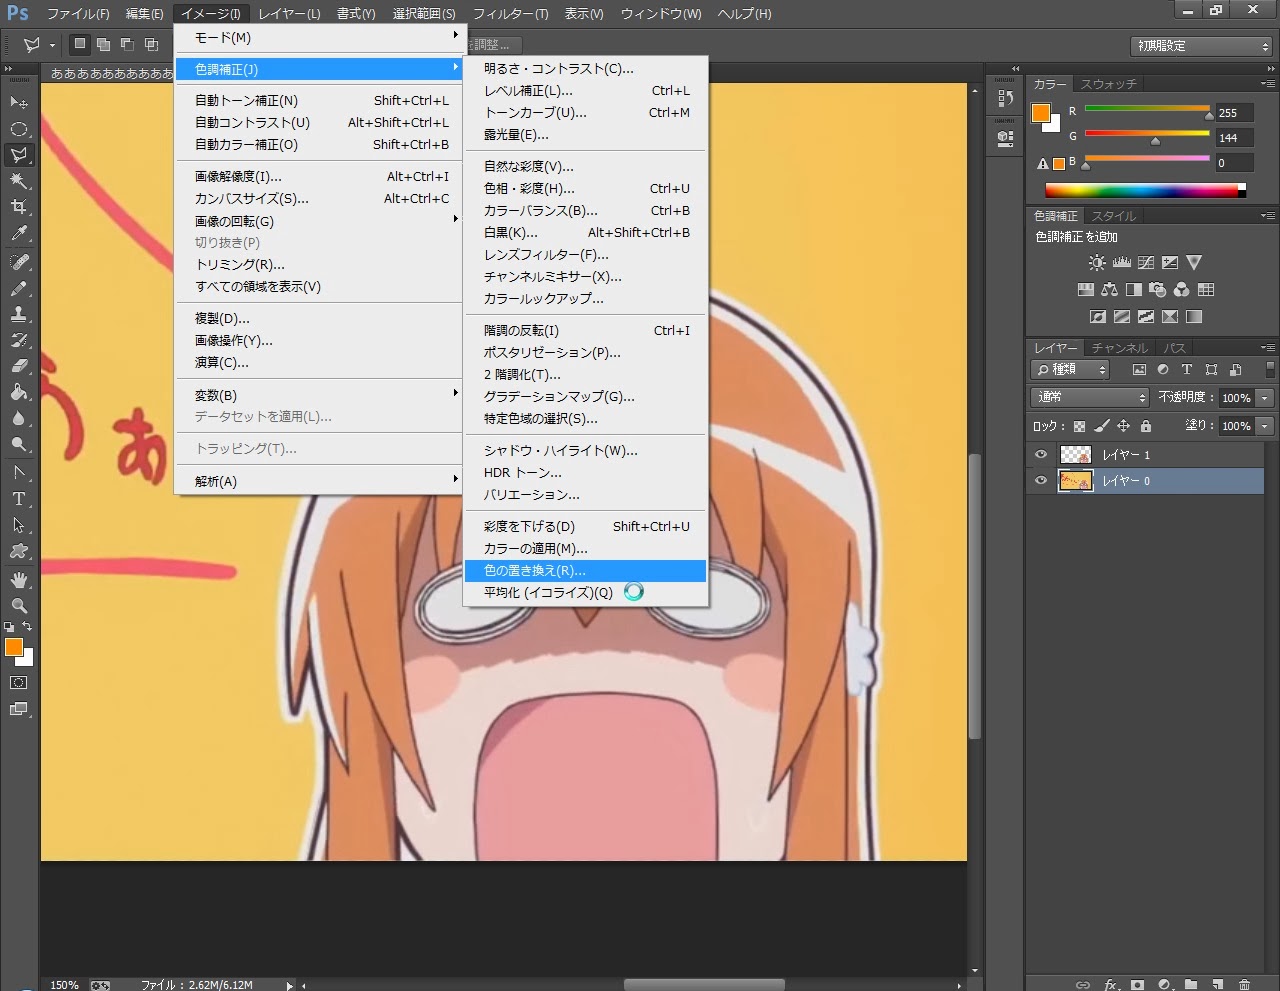
Task: Toggle lock all padlock icon
Action: click(1145, 426)
